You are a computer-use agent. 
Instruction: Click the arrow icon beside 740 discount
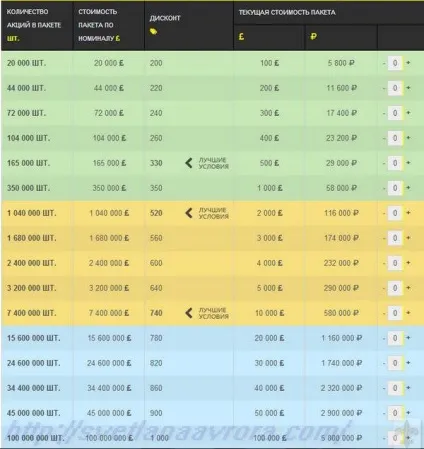tap(189, 313)
